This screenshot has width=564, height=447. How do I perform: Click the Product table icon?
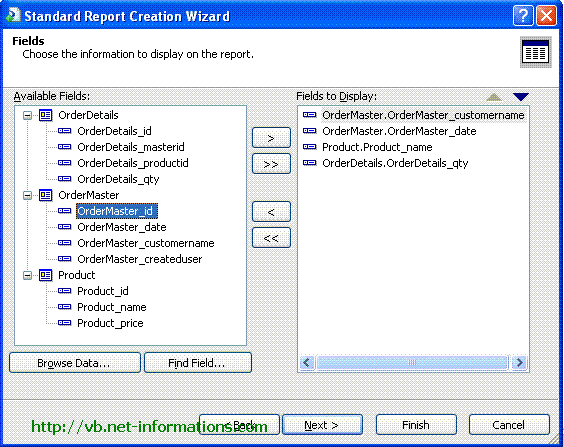[x=46, y=275]
